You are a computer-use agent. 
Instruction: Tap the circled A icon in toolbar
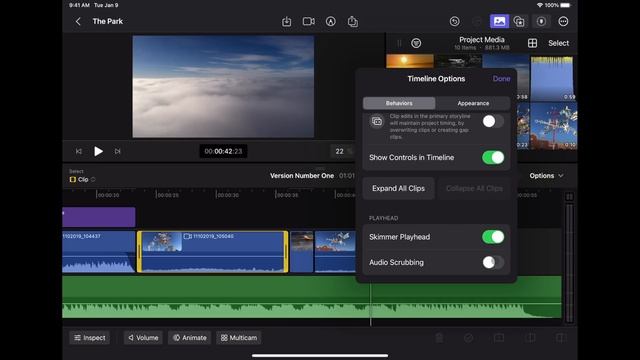coord(331,21)
